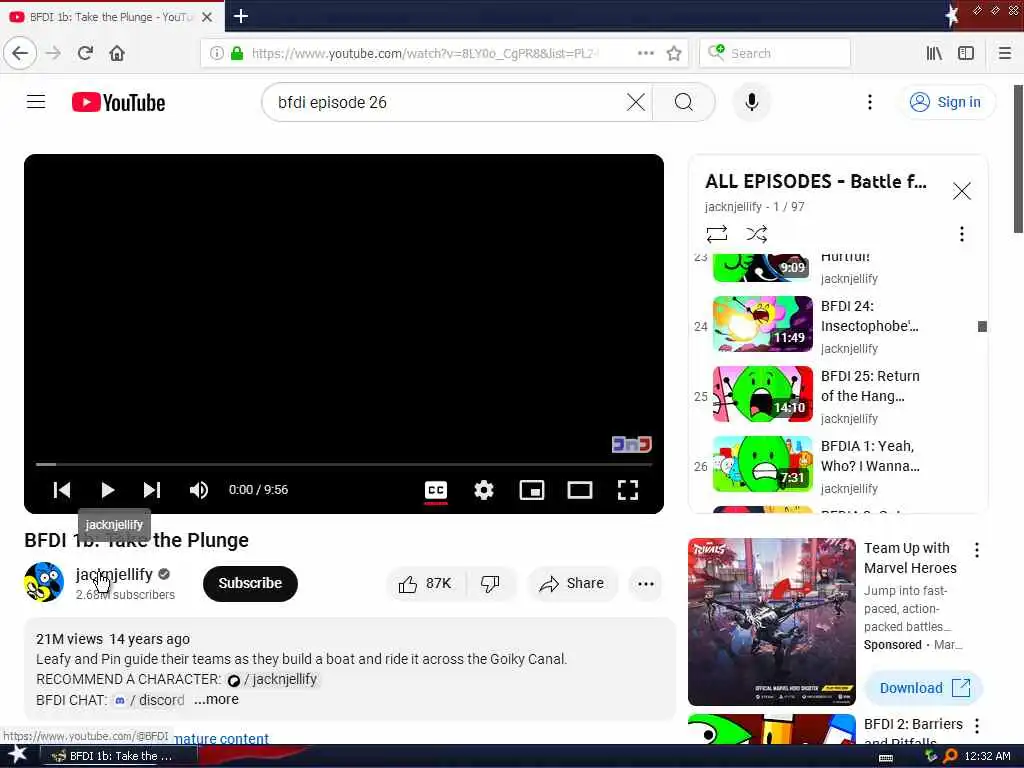
Task: Toggle playlist shuffle
Action: 756,234
